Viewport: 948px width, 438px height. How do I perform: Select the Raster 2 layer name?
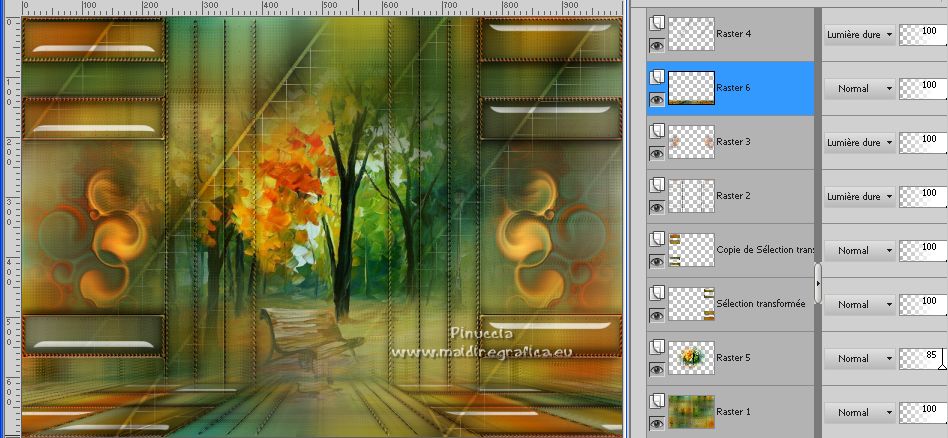pyautogui.click(x=733, y=195)
